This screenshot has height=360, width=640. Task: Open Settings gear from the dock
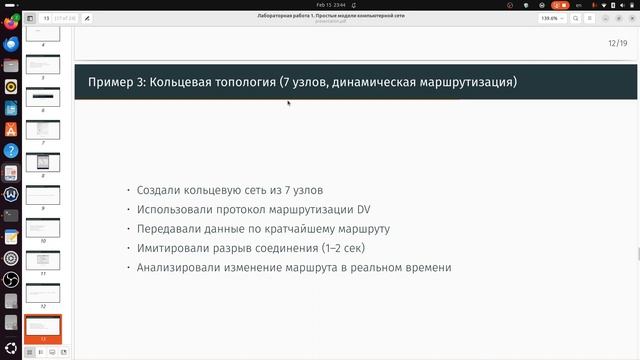(x=11, y=258)
